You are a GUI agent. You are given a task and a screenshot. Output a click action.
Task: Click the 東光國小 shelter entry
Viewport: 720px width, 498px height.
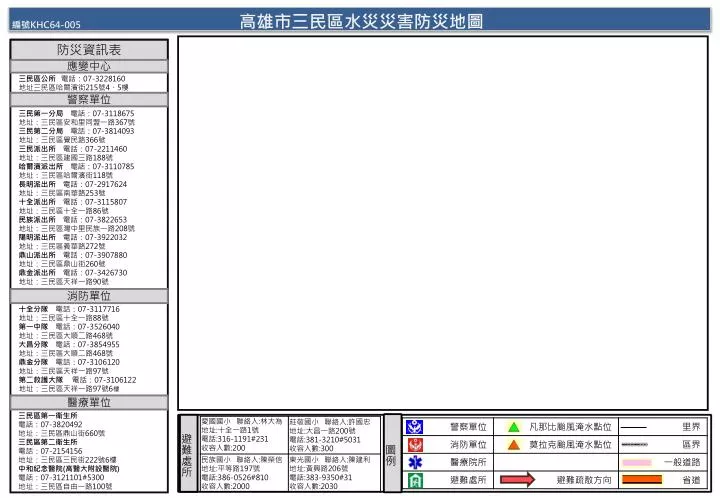pos(335,473)
